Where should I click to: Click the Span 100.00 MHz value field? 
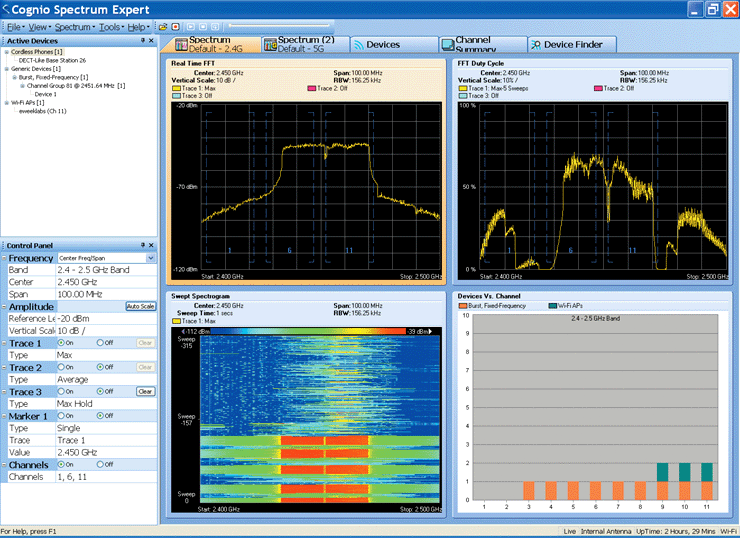pos(106,294)
